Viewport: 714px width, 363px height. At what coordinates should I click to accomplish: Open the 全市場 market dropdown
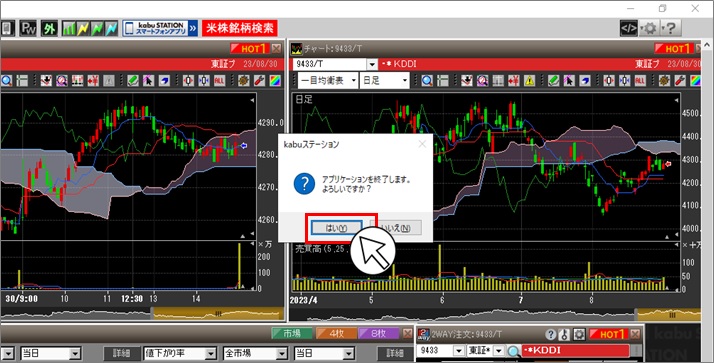[x=255, y=353]
